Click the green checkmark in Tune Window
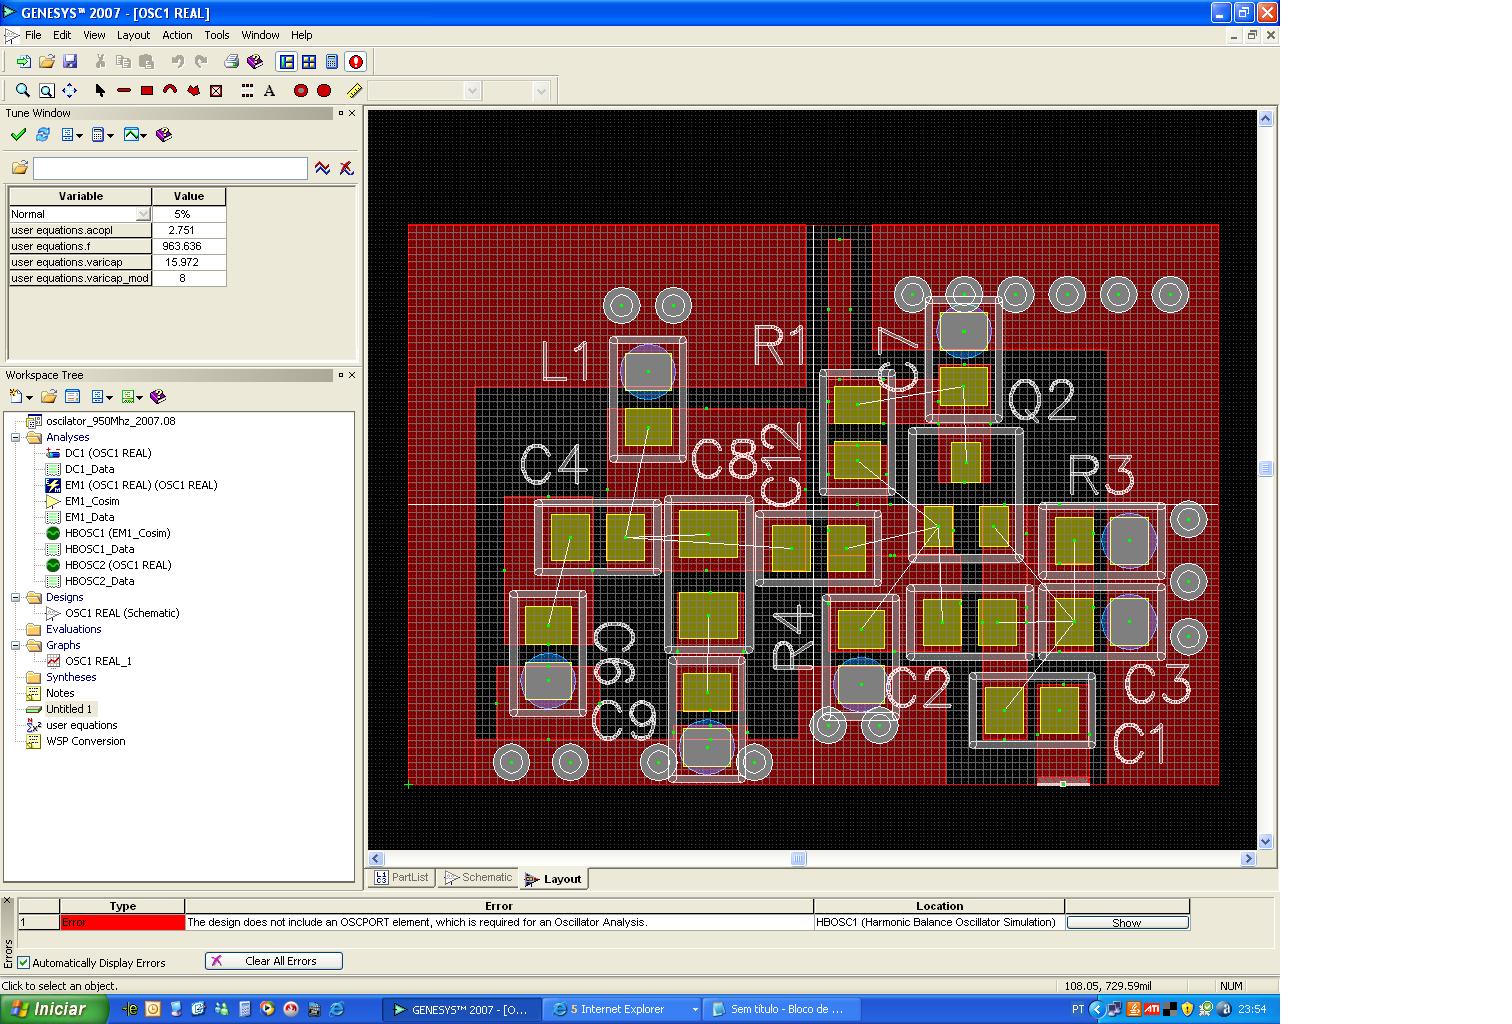 (x=18, y=135)
